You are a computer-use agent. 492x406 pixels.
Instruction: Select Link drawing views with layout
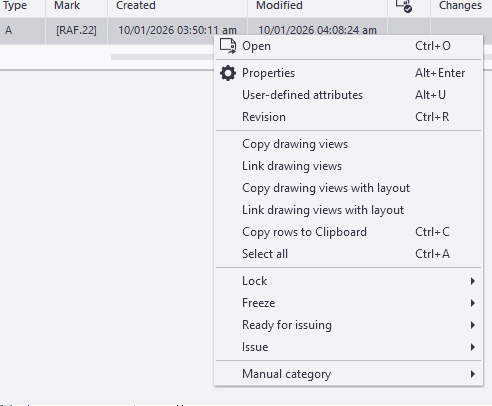click(x=348, y=210)
